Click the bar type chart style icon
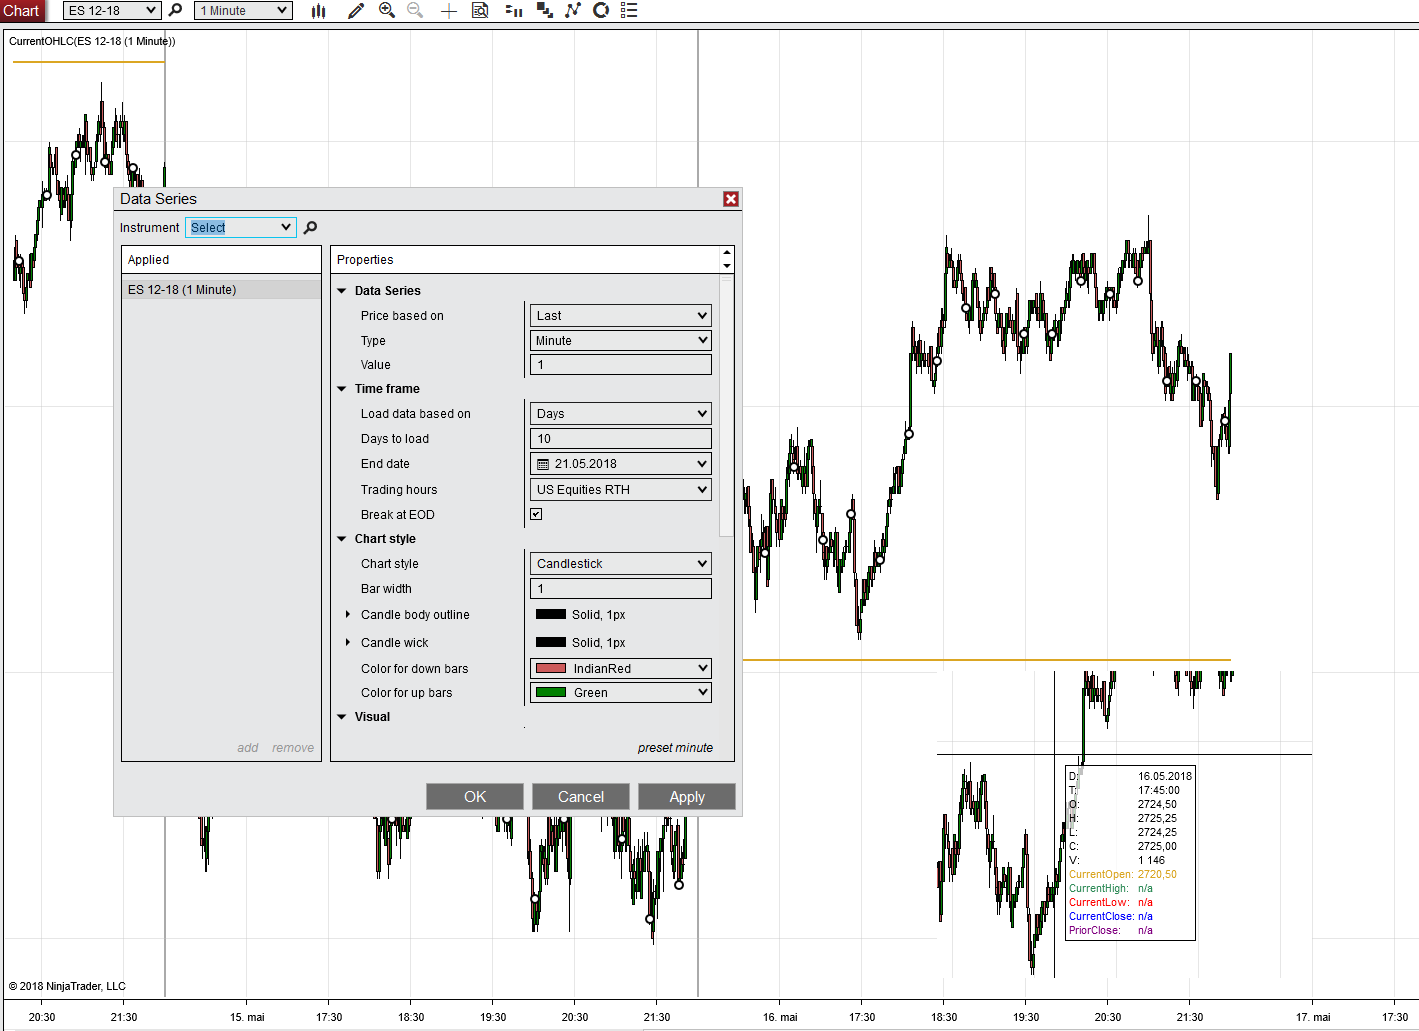Image resolution: width=1419 pixels, height=1031 pixels. click(x=318, y=11)
